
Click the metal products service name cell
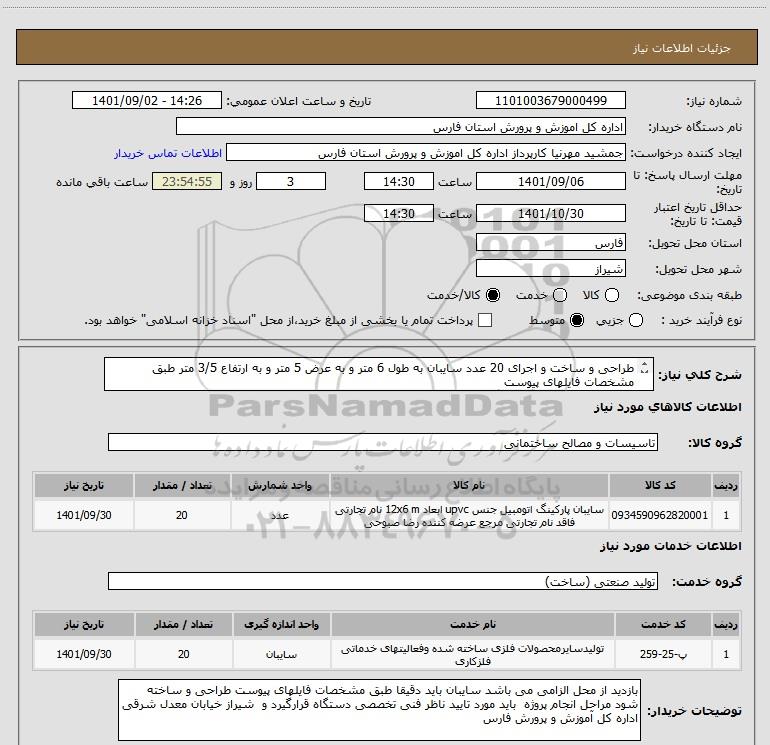473,654
